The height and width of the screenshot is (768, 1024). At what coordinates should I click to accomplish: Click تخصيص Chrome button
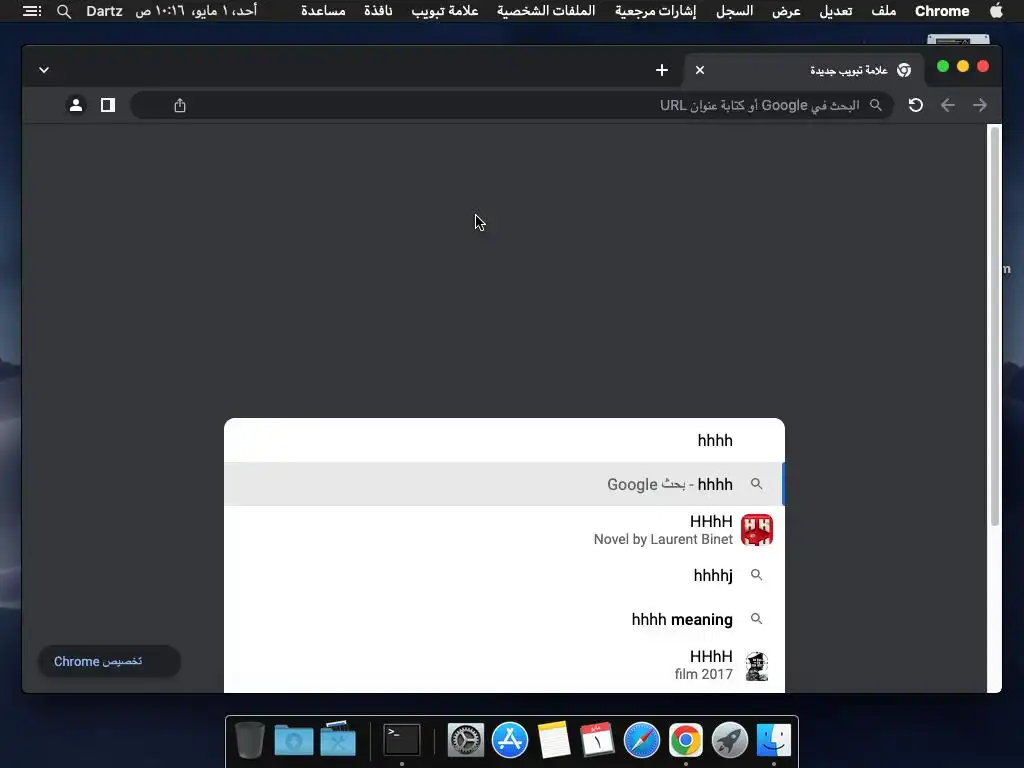click(x=109, y=662)
